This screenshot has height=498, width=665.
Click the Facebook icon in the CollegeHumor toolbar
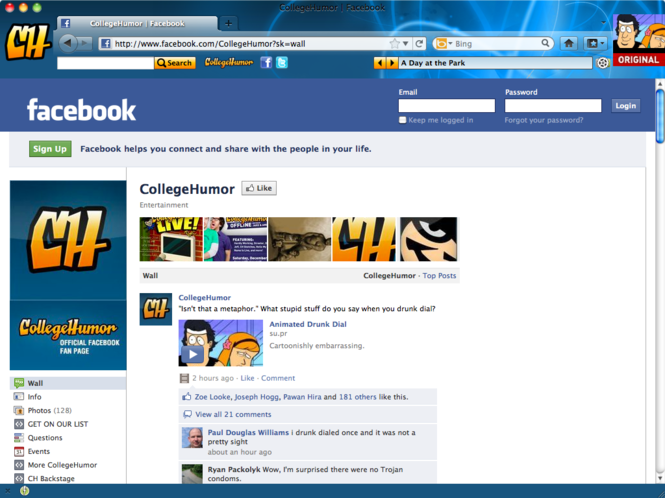(x=266, y=62)
